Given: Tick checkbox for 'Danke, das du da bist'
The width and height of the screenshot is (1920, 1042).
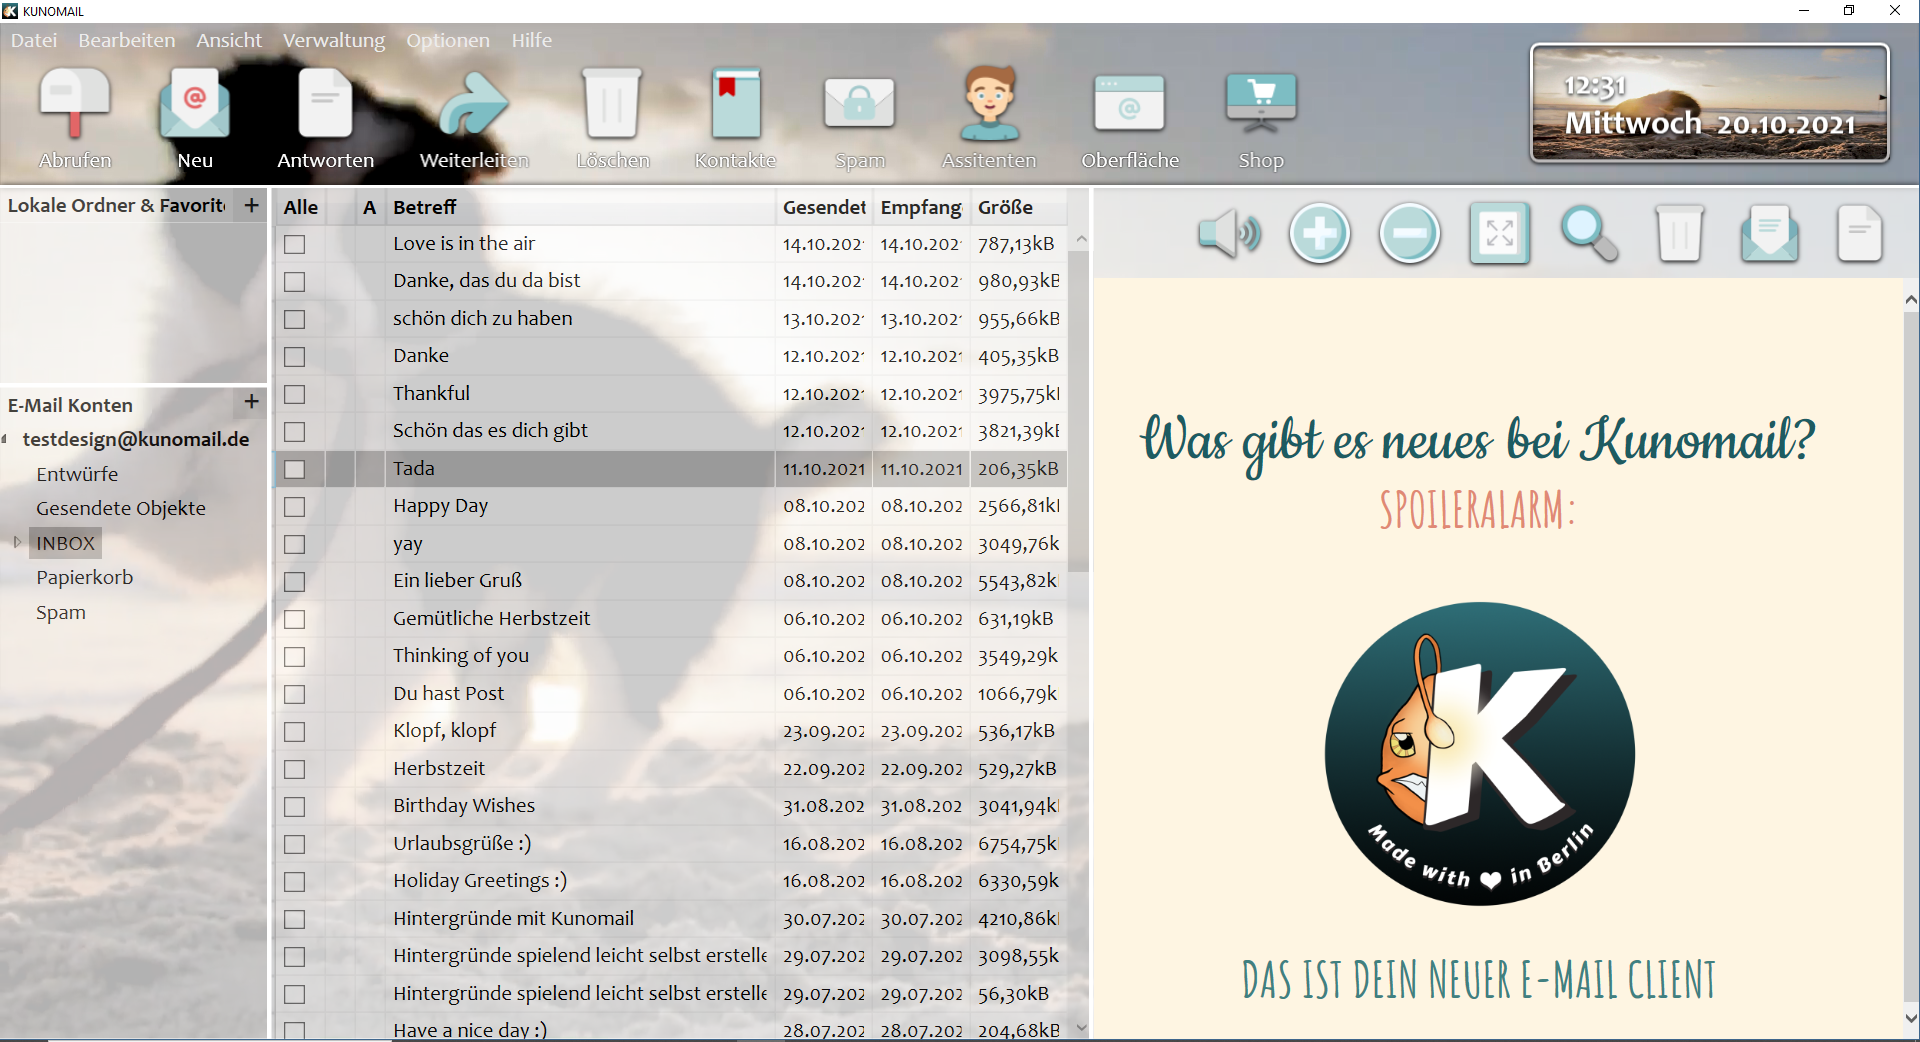Looking at the screenshot, I should (x=294, y=282).
